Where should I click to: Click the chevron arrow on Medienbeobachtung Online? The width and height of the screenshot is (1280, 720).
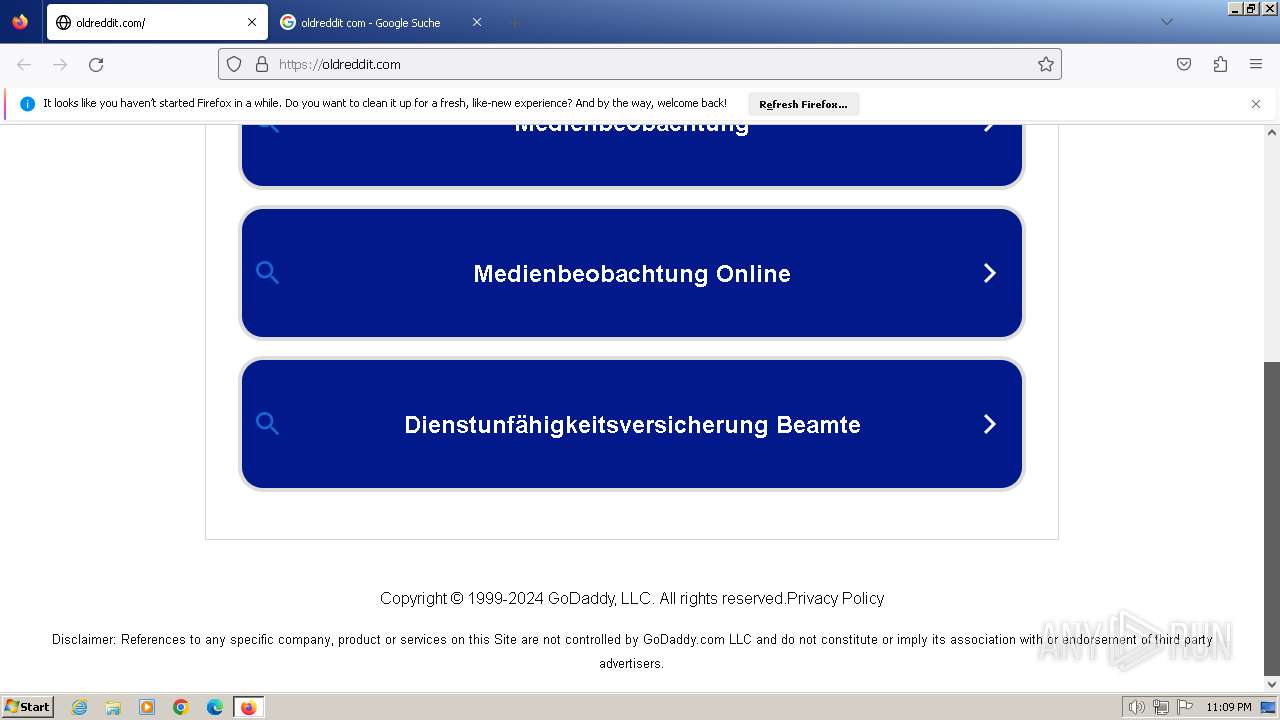990,273
